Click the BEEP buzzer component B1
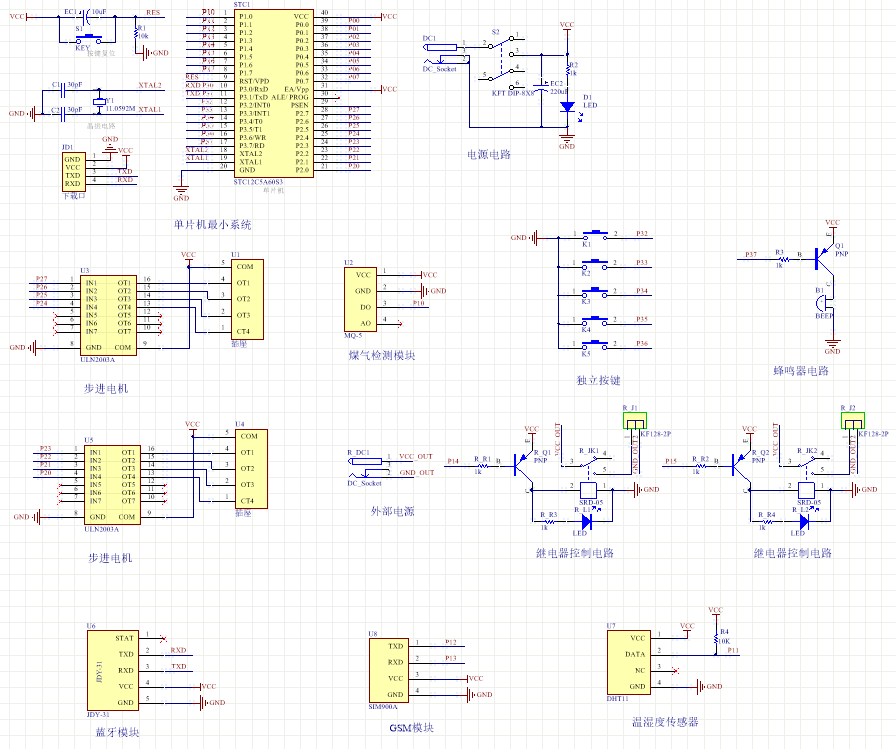This screenshot has height=749, width=896. (x=824, y=301)
